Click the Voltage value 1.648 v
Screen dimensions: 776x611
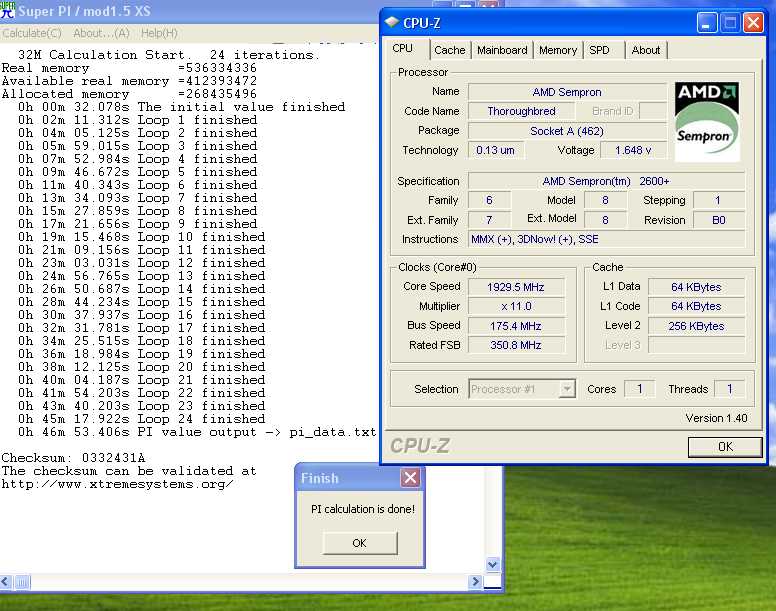pos(633,150)
